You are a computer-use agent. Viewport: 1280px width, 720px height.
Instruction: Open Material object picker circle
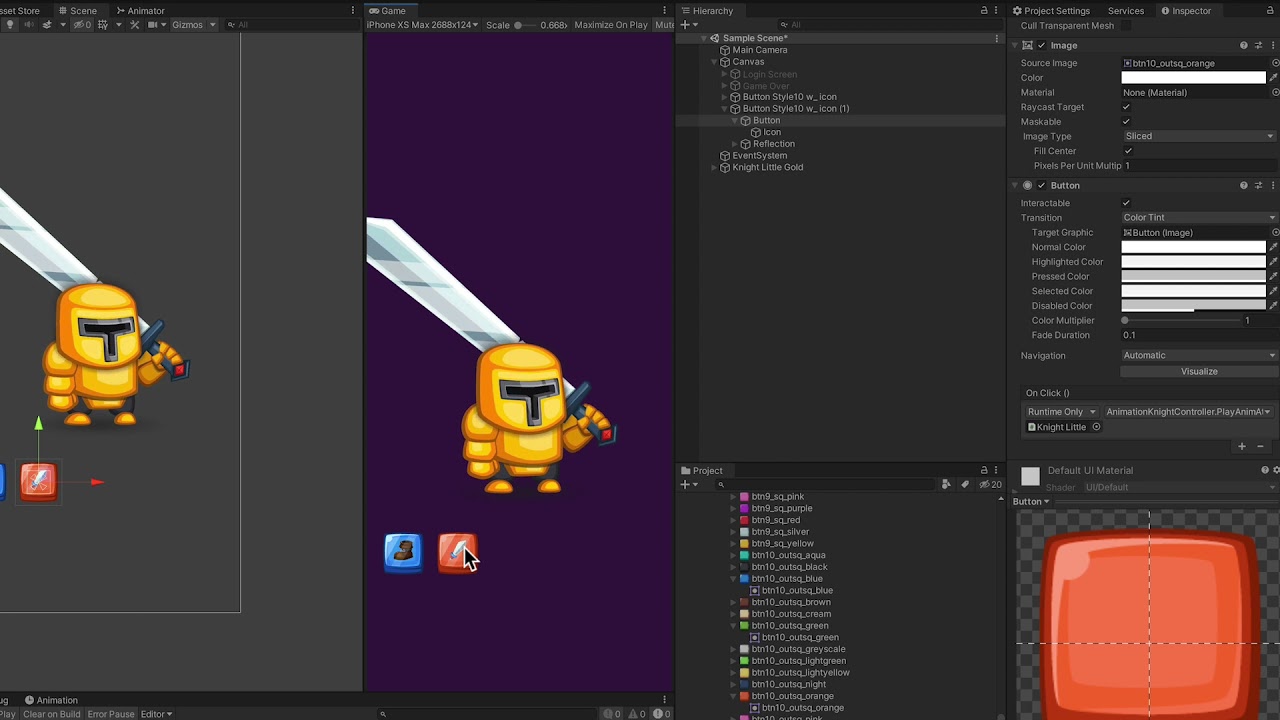[x=1275, y=92]
